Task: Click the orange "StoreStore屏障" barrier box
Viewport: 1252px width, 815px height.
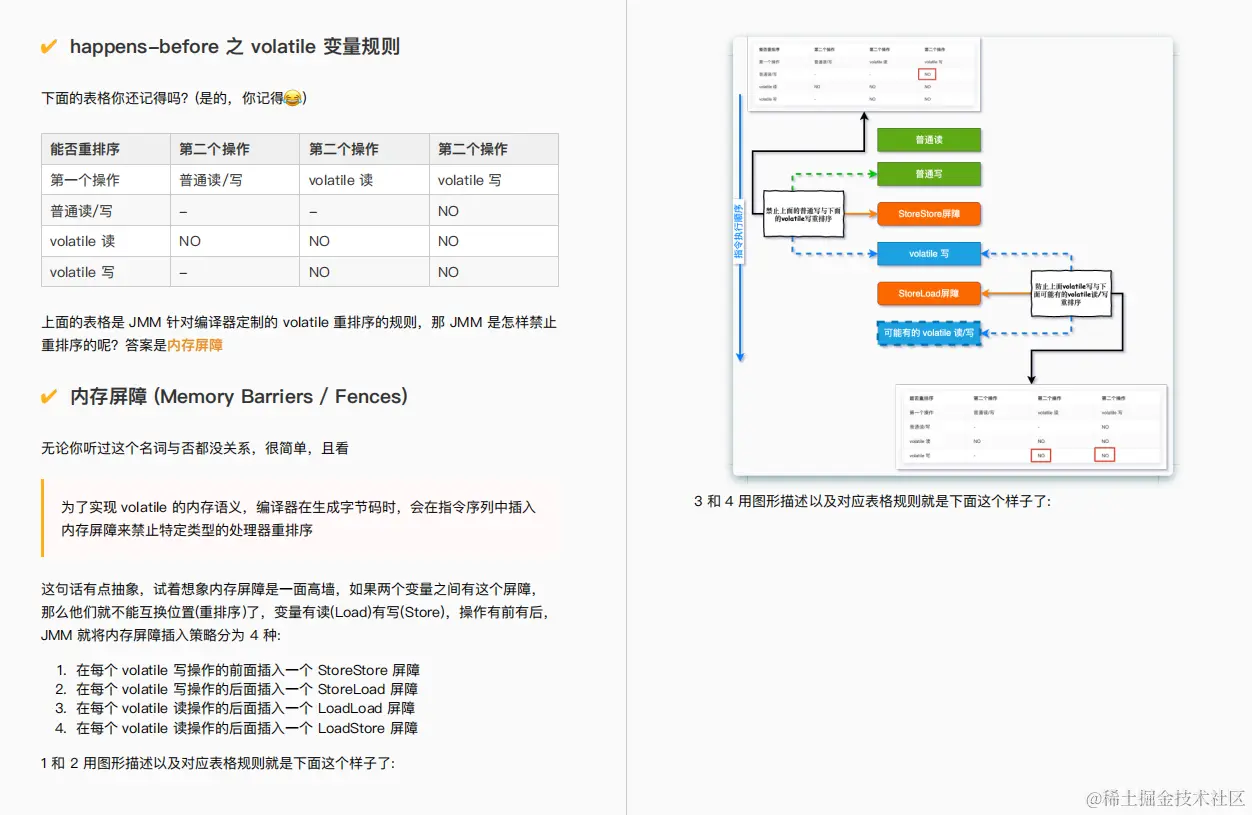Action: (x=928, y=213)
